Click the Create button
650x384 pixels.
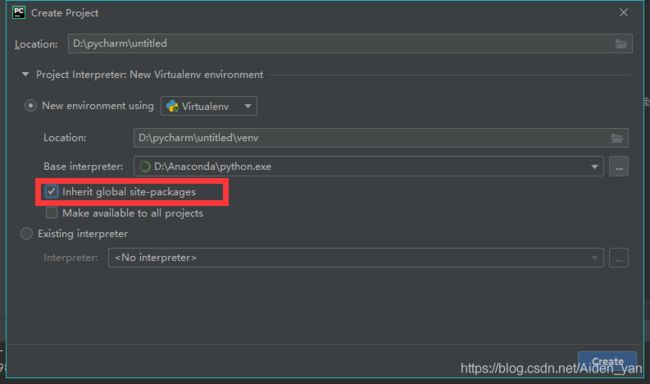(607, 361)
